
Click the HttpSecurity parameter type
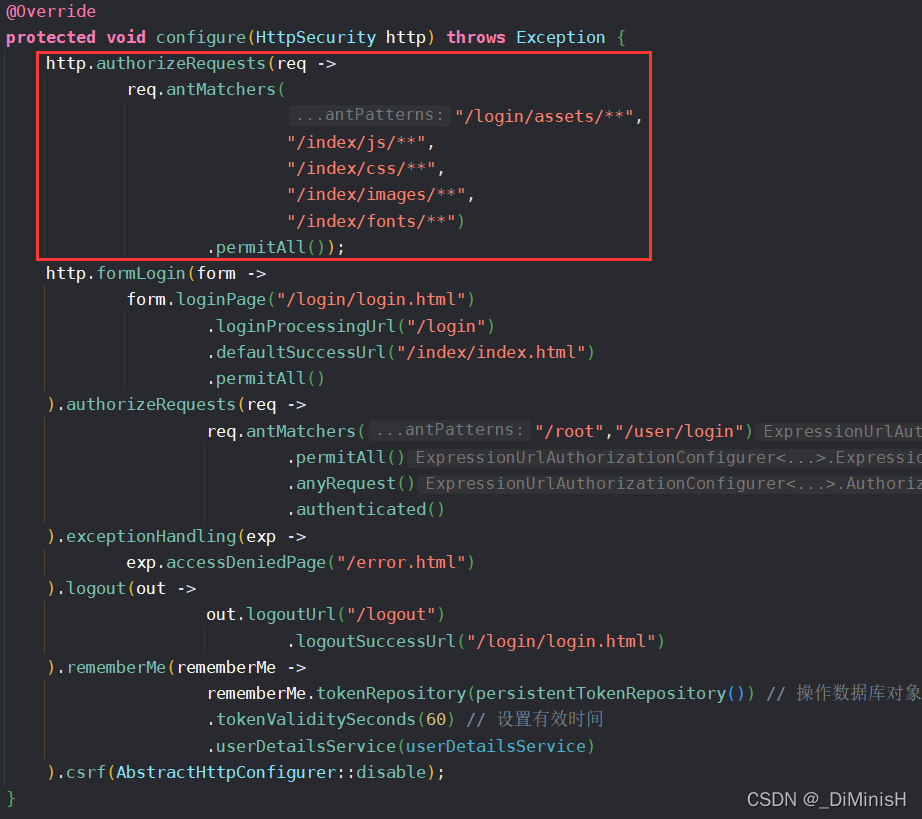tap(316, 38)
